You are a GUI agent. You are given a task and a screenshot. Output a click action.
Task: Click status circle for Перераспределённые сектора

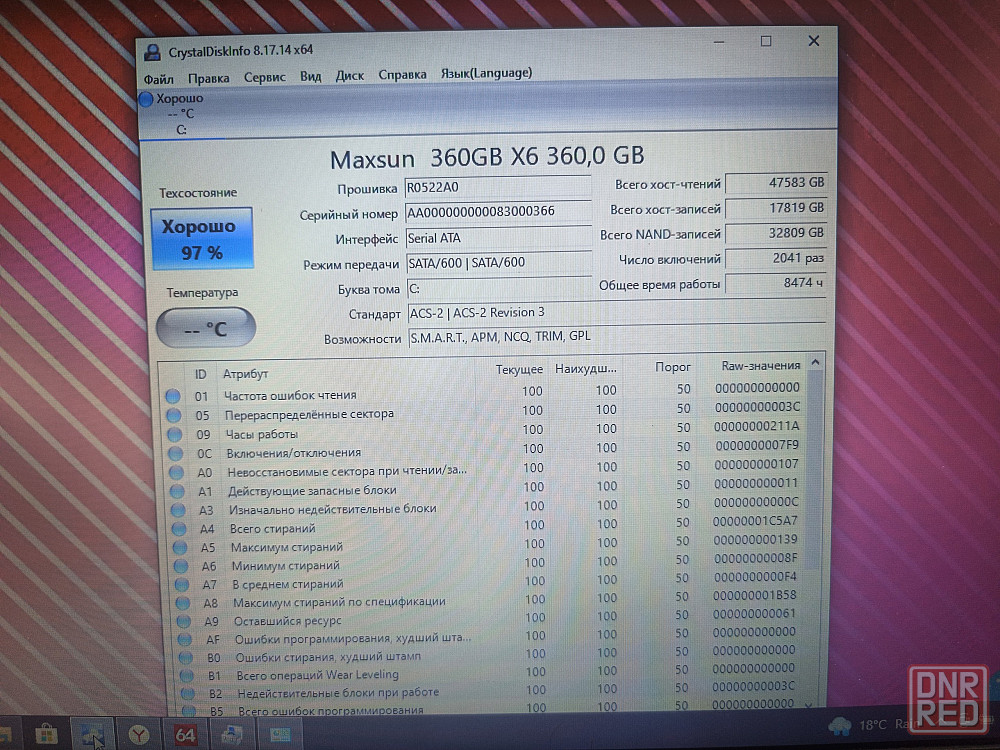click(x=173, y=415)
